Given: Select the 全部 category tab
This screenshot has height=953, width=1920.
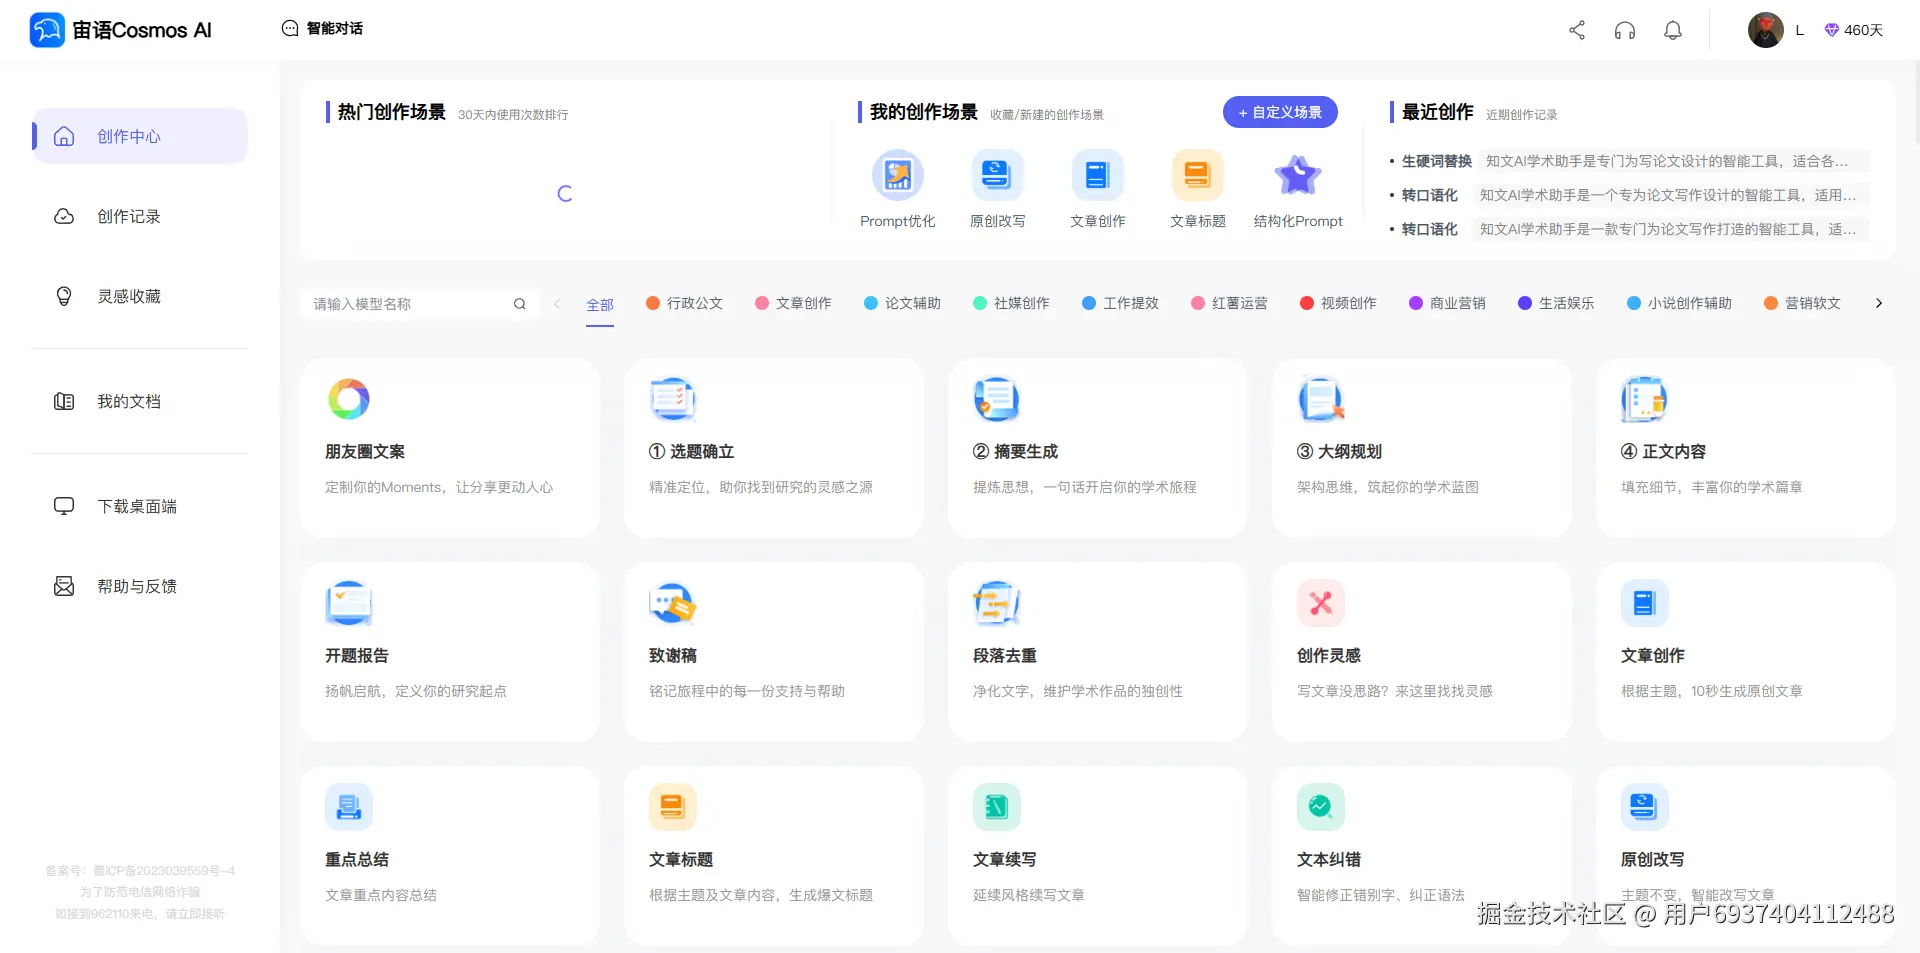Looking at the screenshot, I should tap(600, 304).
